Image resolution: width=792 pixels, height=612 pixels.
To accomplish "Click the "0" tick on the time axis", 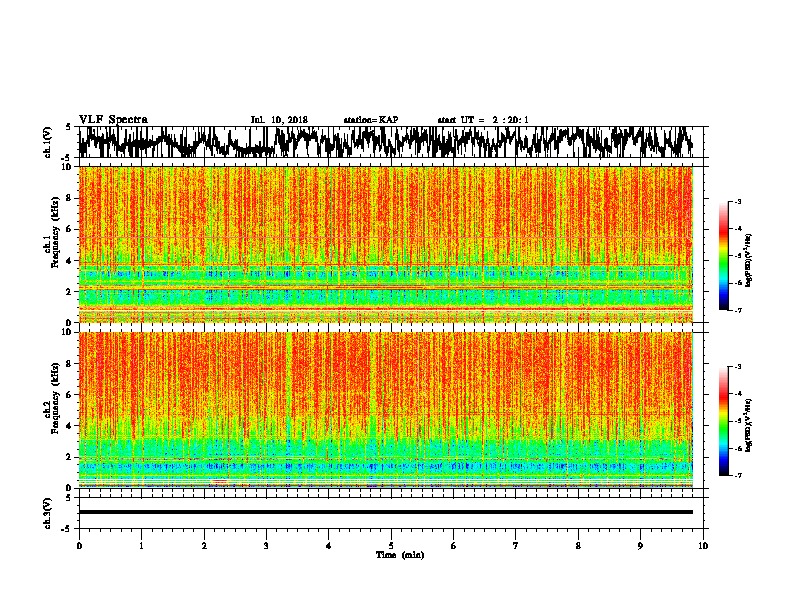I will [x=79, y=546].
